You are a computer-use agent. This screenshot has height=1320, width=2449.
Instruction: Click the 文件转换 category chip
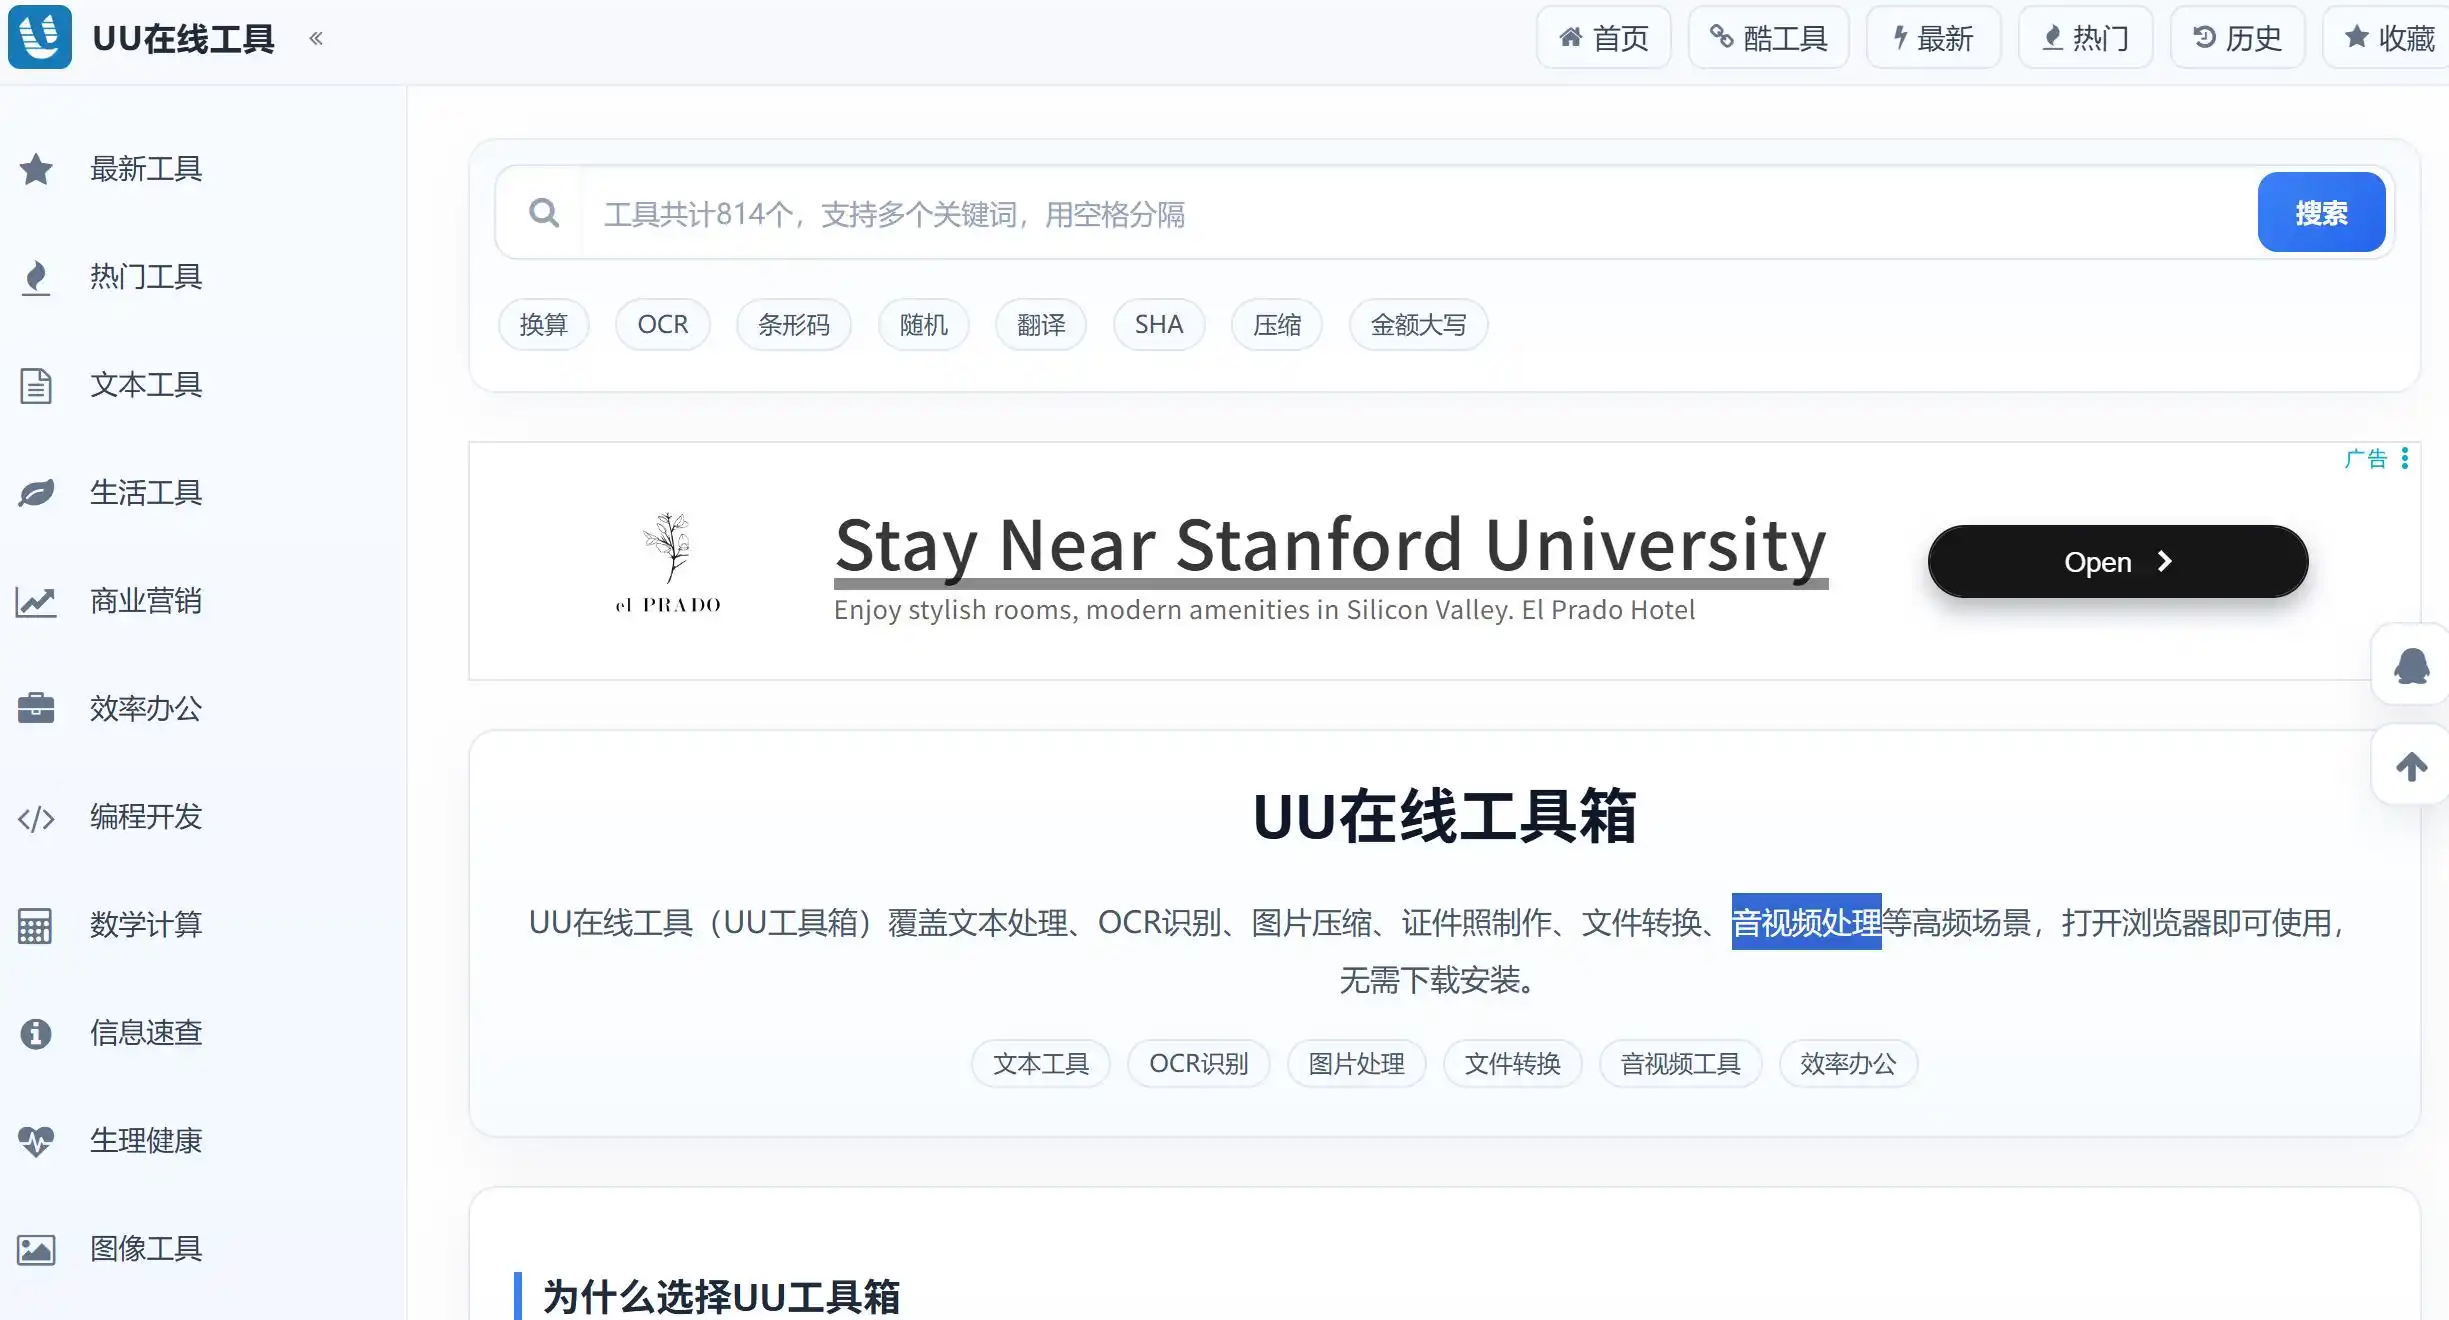[x=1512, y=1063]
